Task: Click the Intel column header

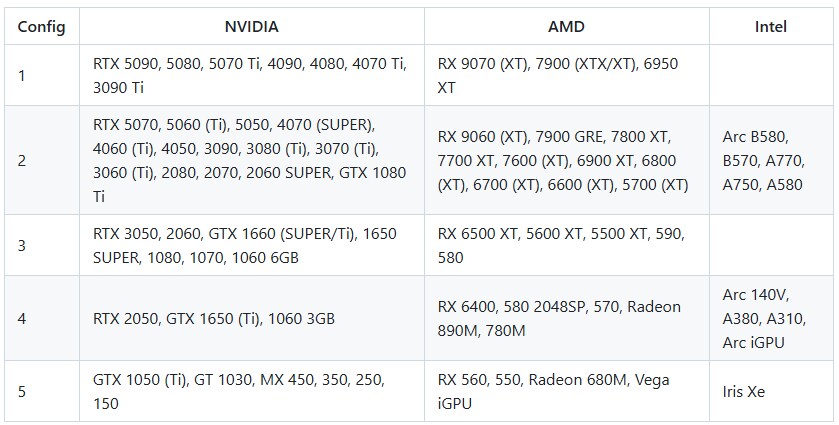Action: (770, 27)
